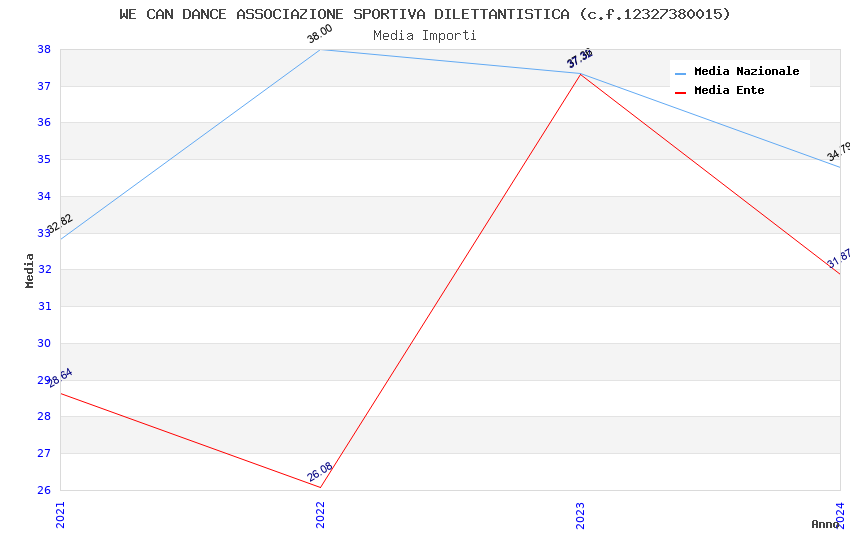Click the y-axis Media title

coord(29,270)
